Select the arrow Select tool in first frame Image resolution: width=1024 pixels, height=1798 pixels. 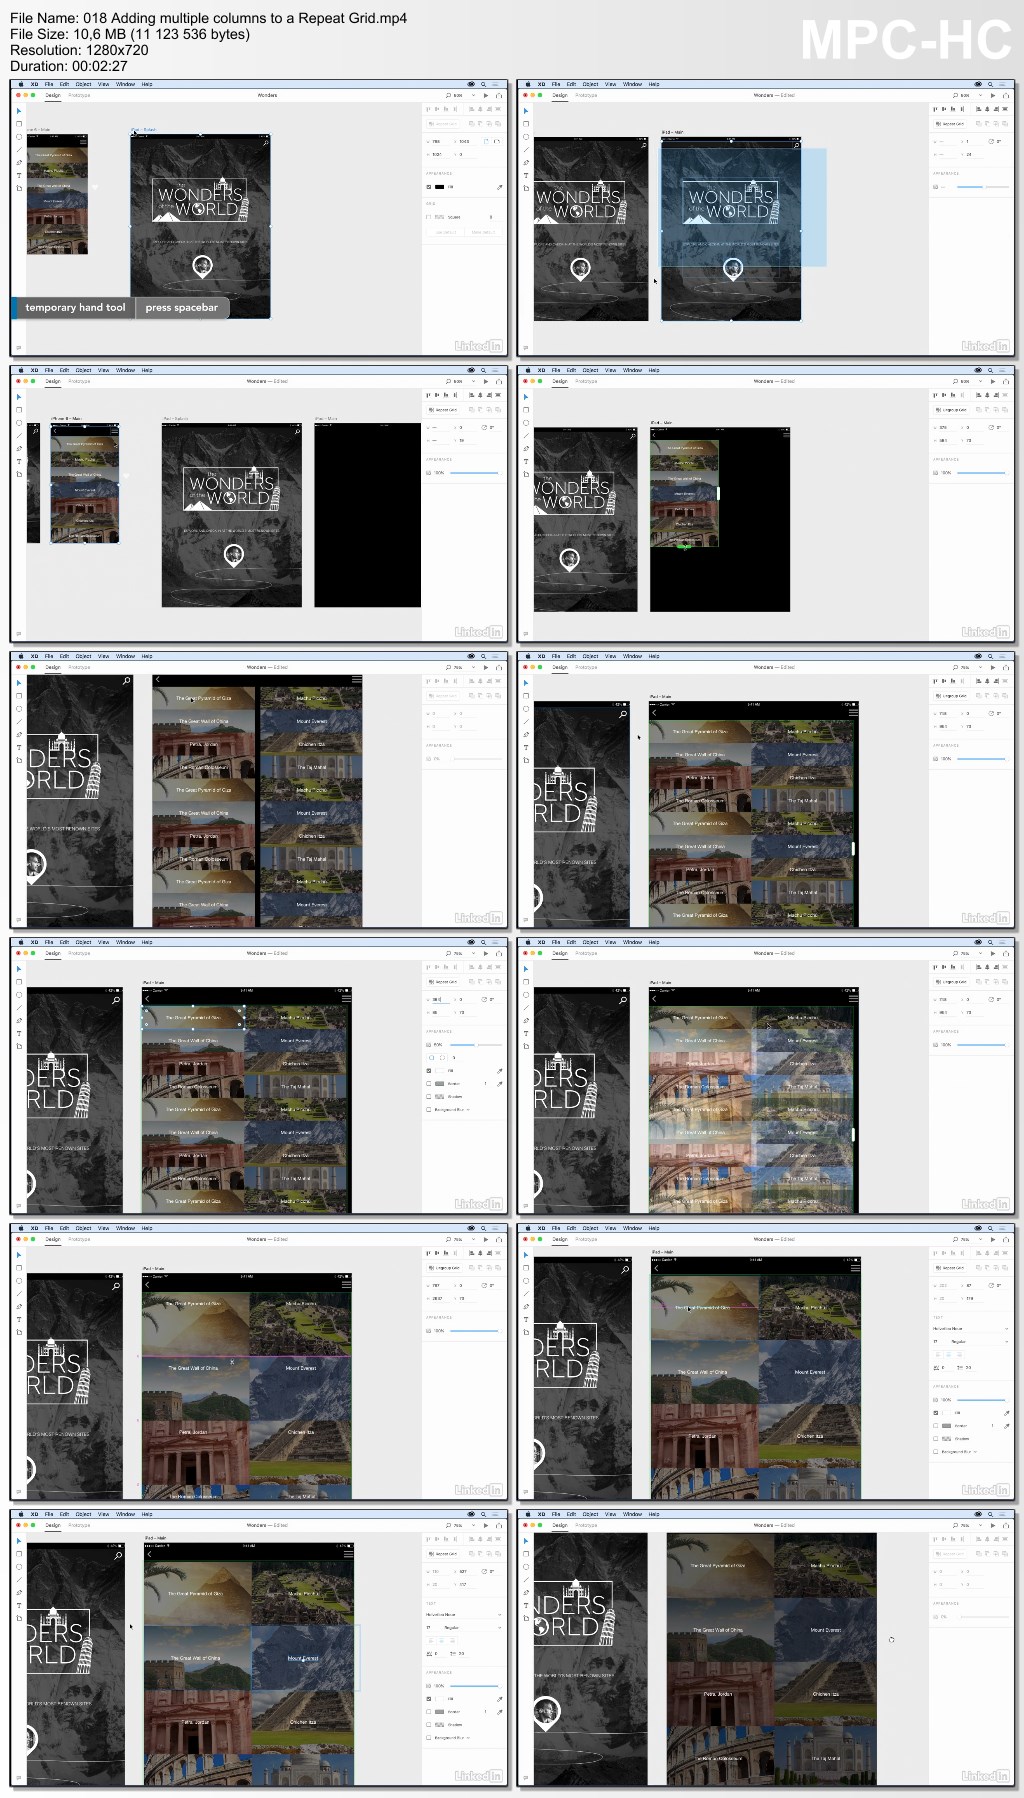[18, 111]
